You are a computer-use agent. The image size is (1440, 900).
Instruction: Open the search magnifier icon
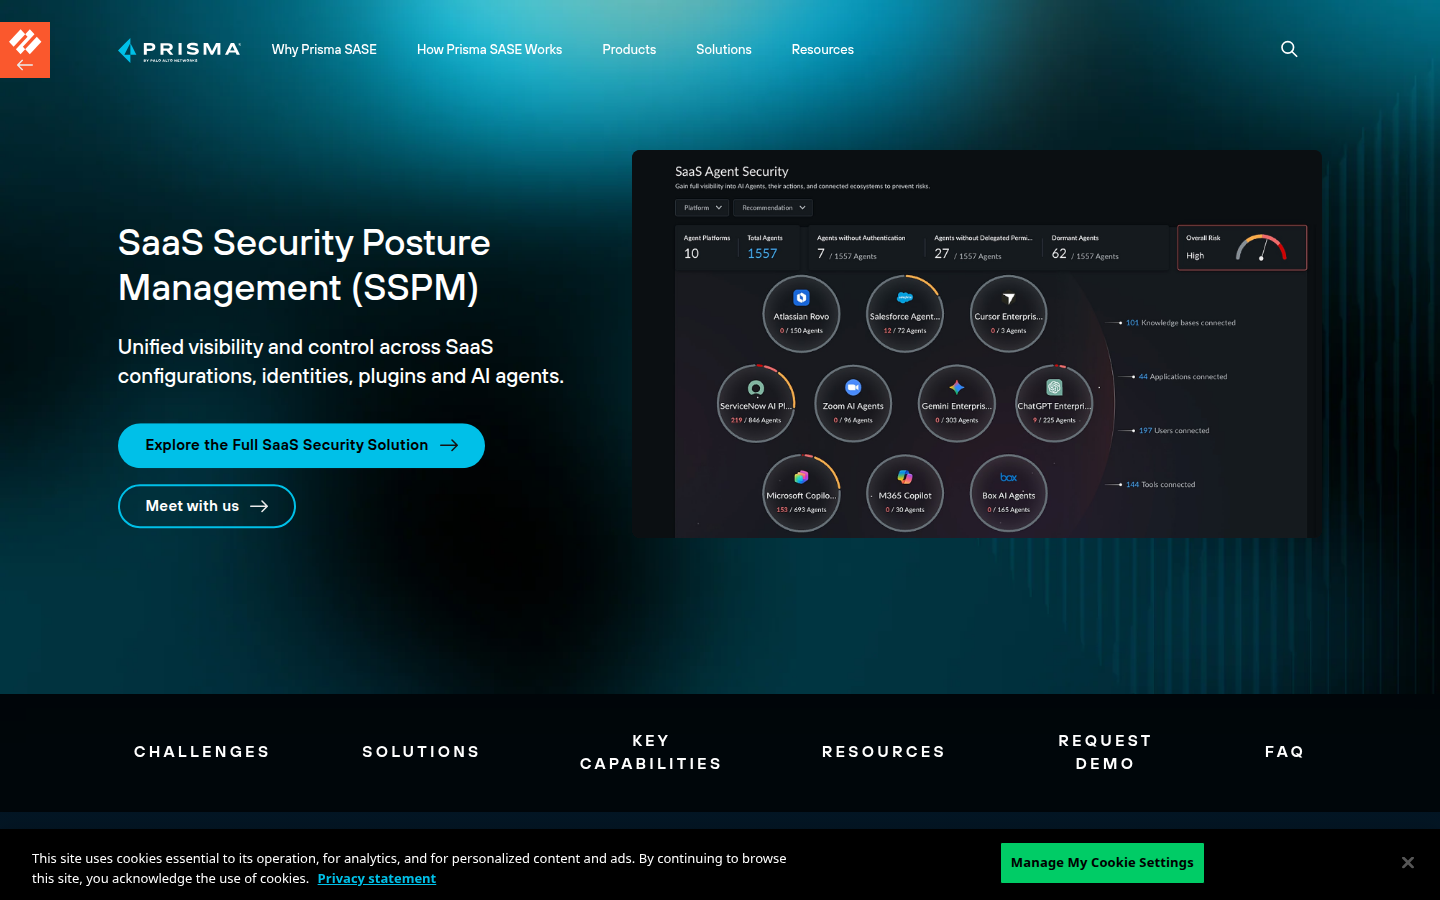[x=1289, y=49]
